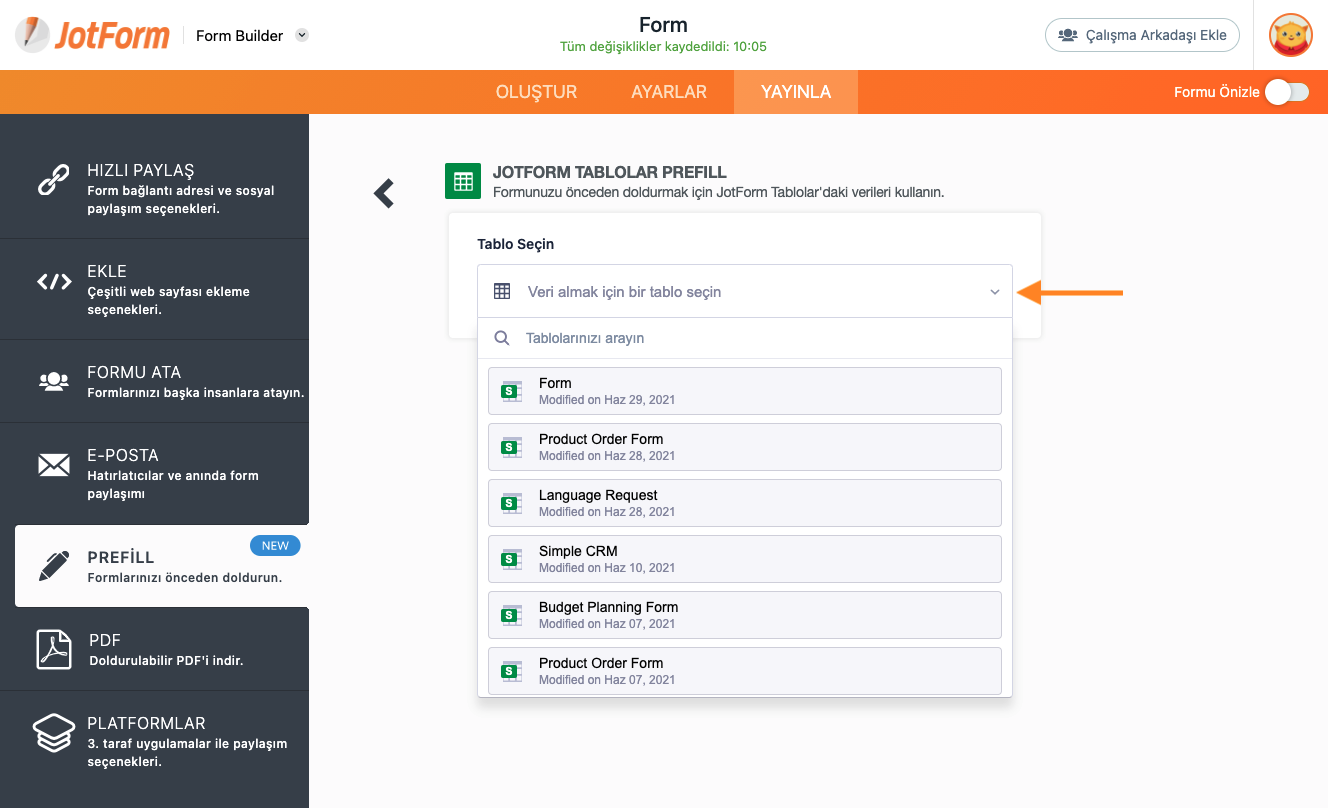This screenshot has height=808, width=1328.
Task: Click the Form title at top
Action: pyautogui.click(x=663, y=25)
